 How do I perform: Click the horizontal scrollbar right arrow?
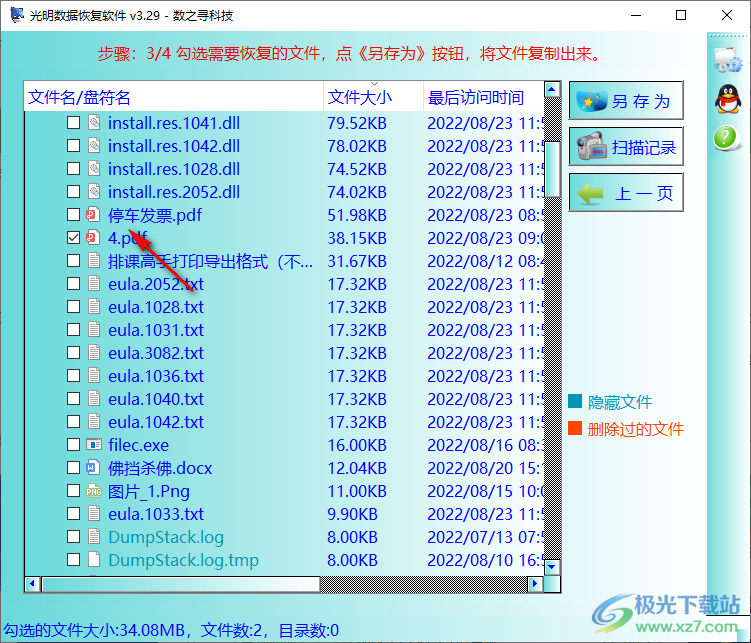coord(535,584)
